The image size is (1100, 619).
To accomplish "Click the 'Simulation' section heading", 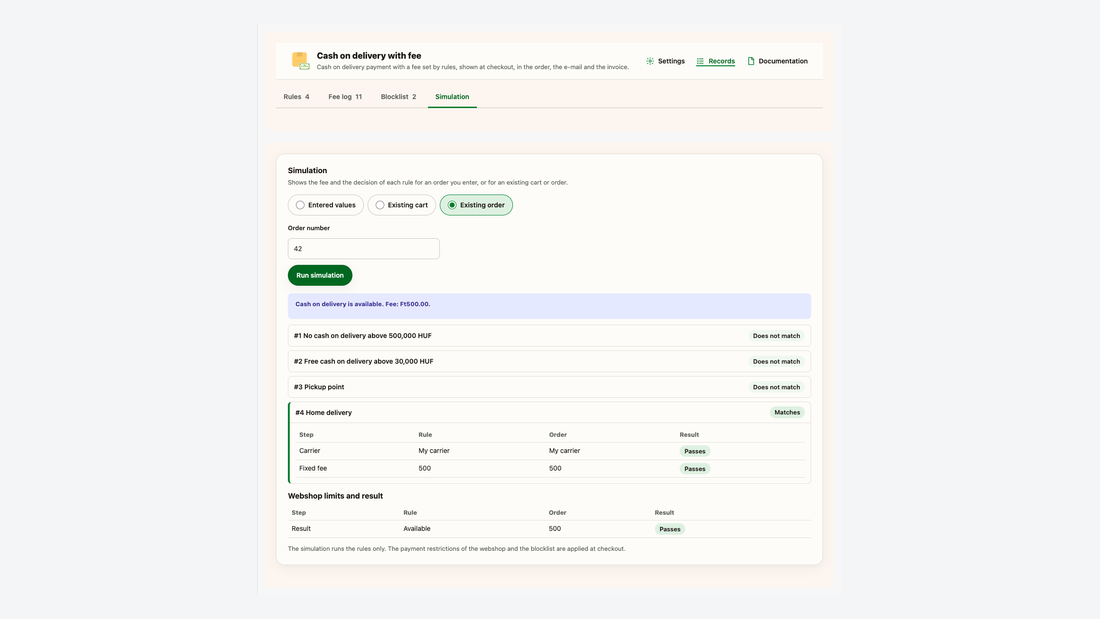I will [307, 171].
